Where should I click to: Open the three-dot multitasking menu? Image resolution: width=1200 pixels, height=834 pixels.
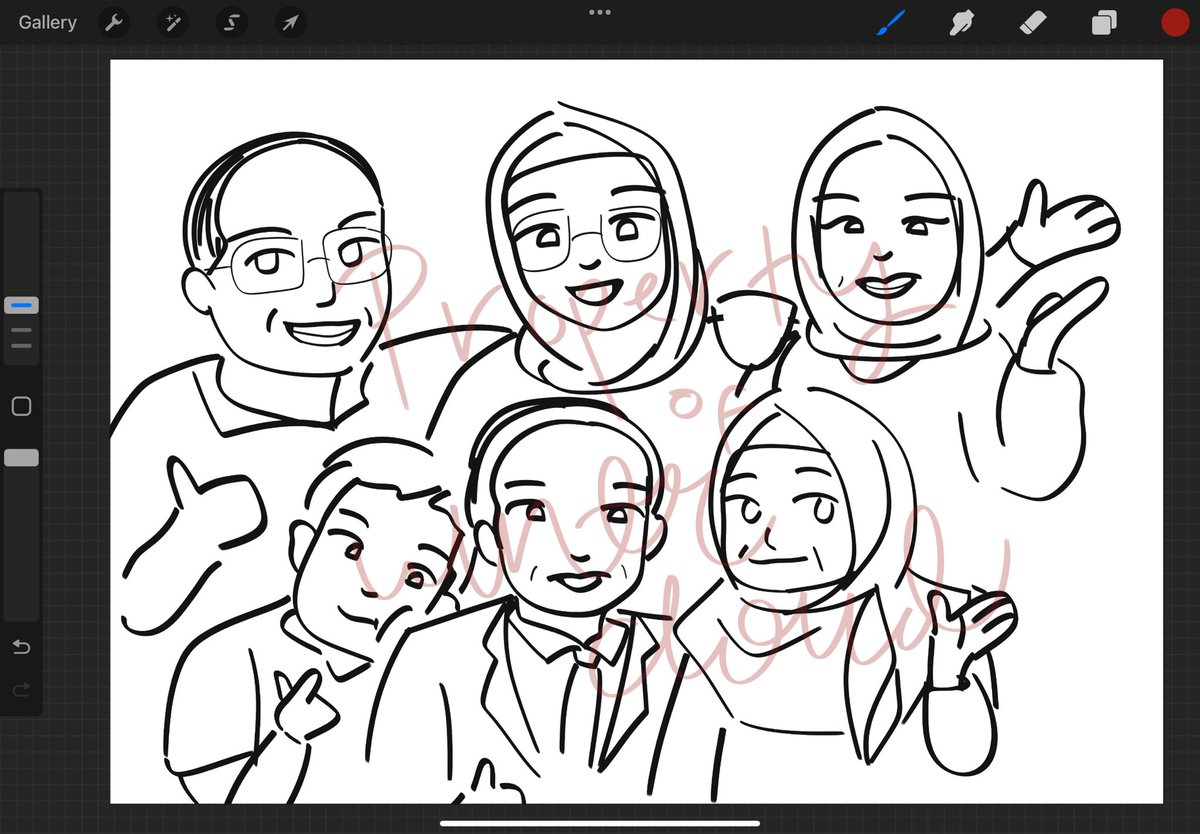click(600, 12)
